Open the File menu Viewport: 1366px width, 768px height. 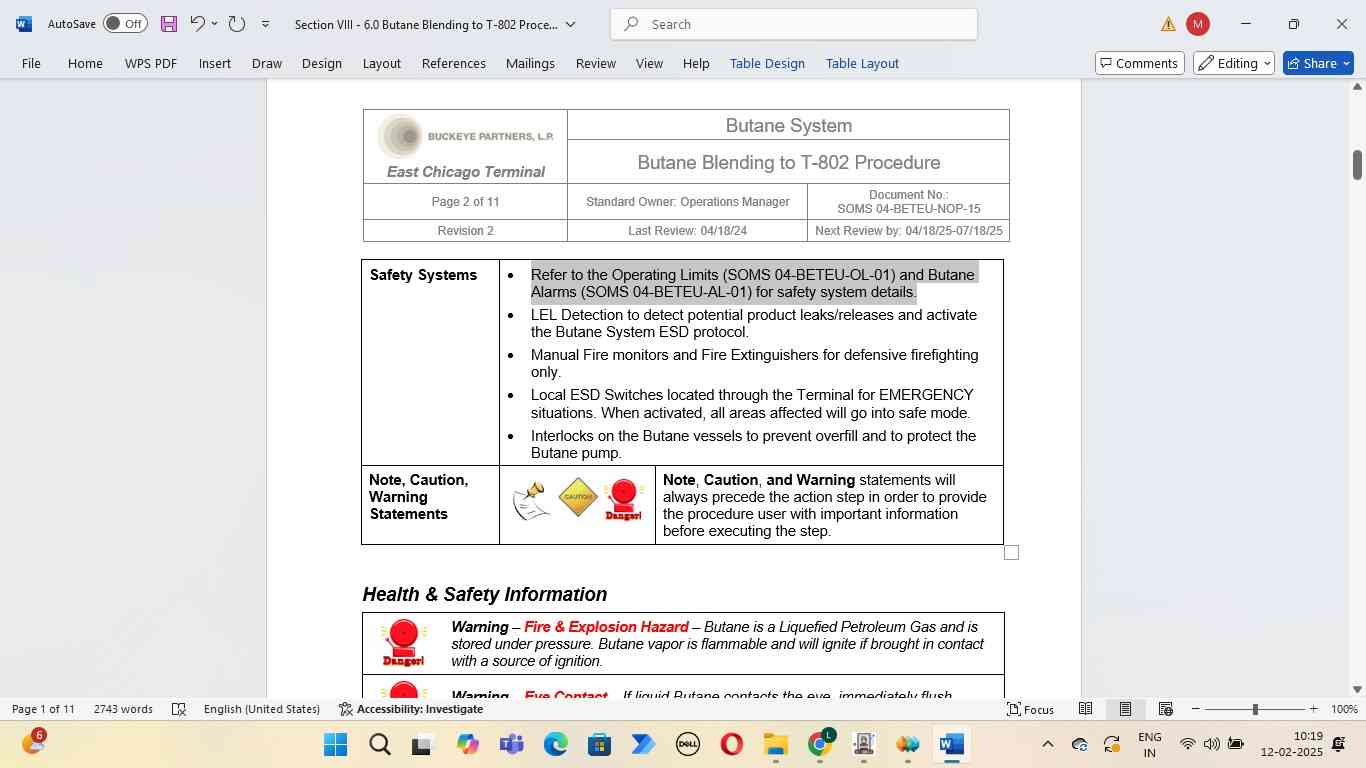(31, 63)
